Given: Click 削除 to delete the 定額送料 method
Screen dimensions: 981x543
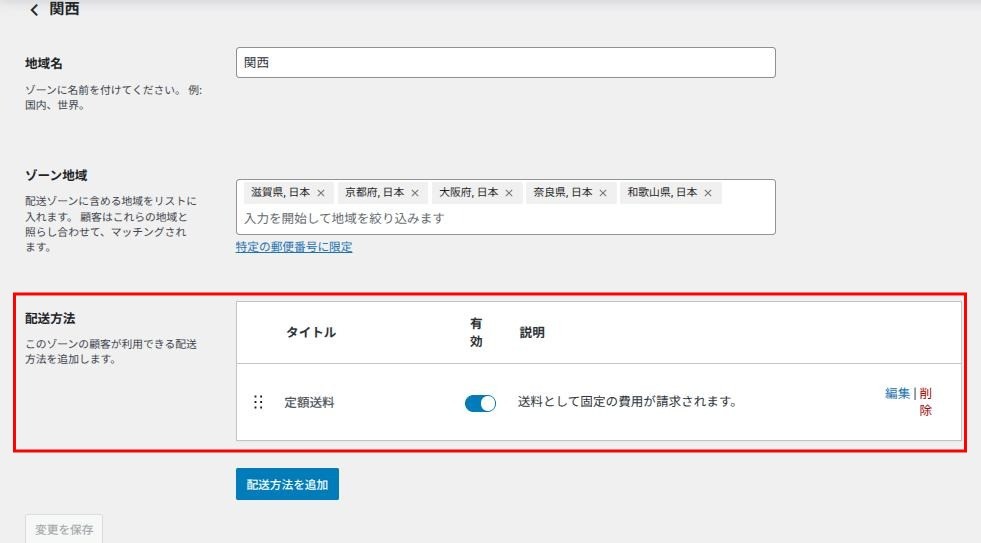Looking at the screenshot, I should click(x=925, y=401).
